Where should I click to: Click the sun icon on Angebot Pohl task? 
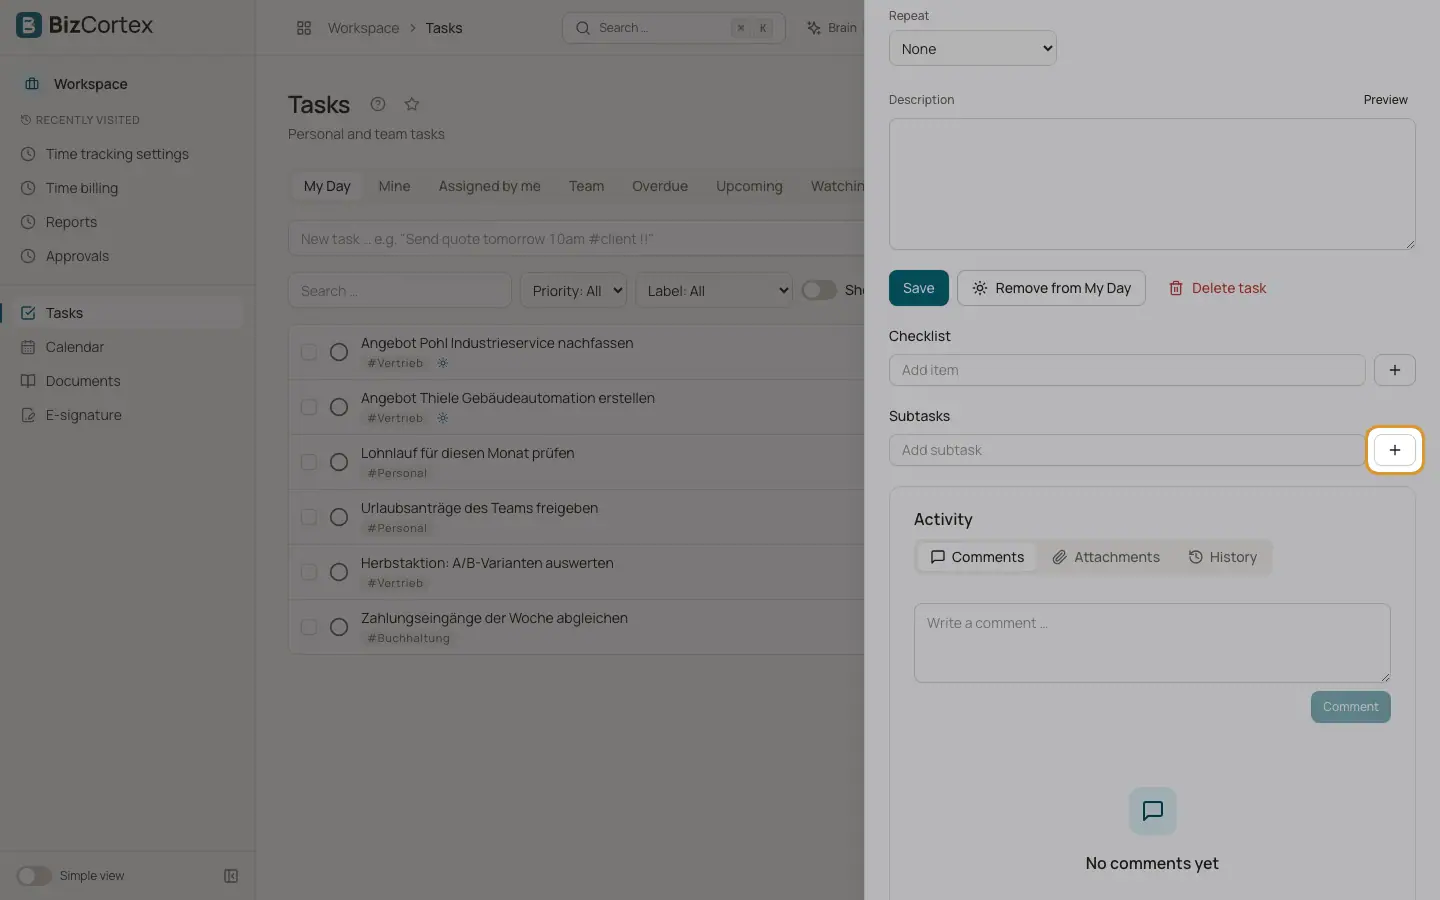click(443, 363)
